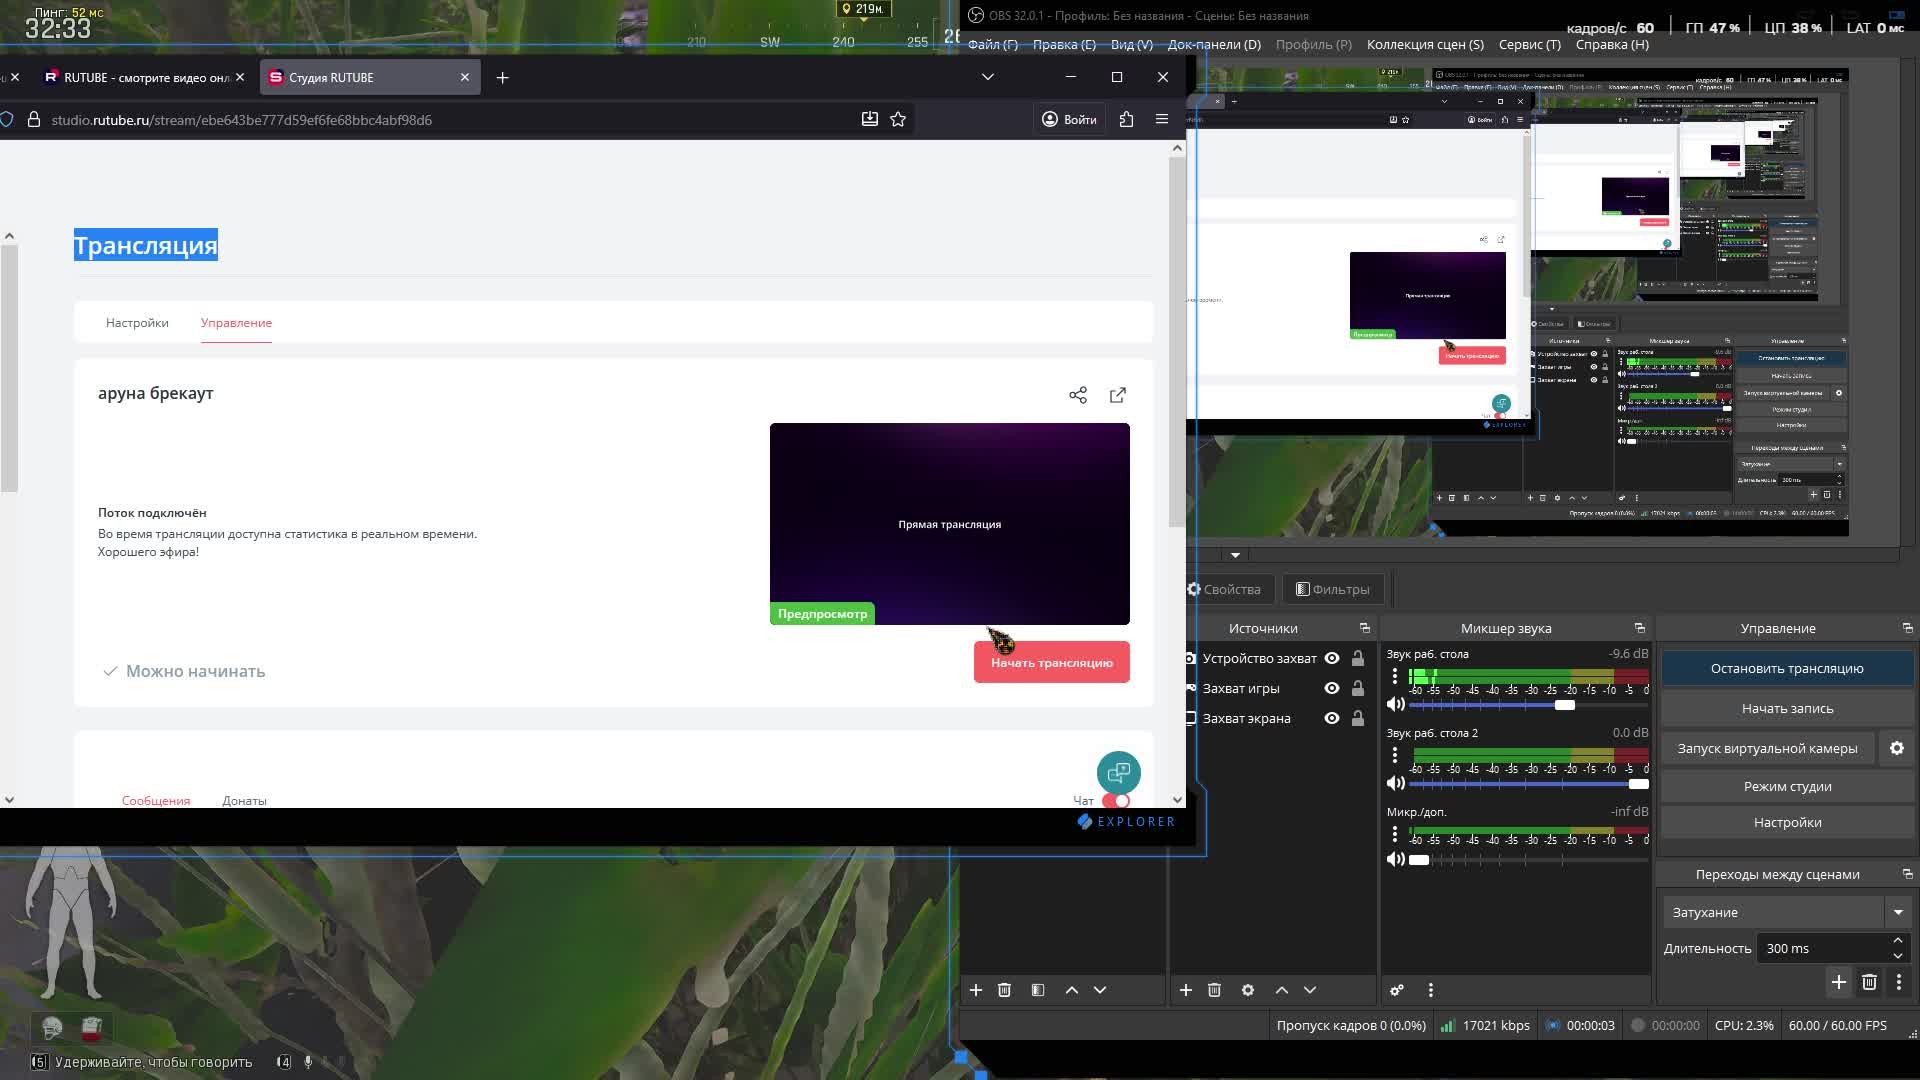Open the audio mixer advanced properties gears icon

point(1397,990)
